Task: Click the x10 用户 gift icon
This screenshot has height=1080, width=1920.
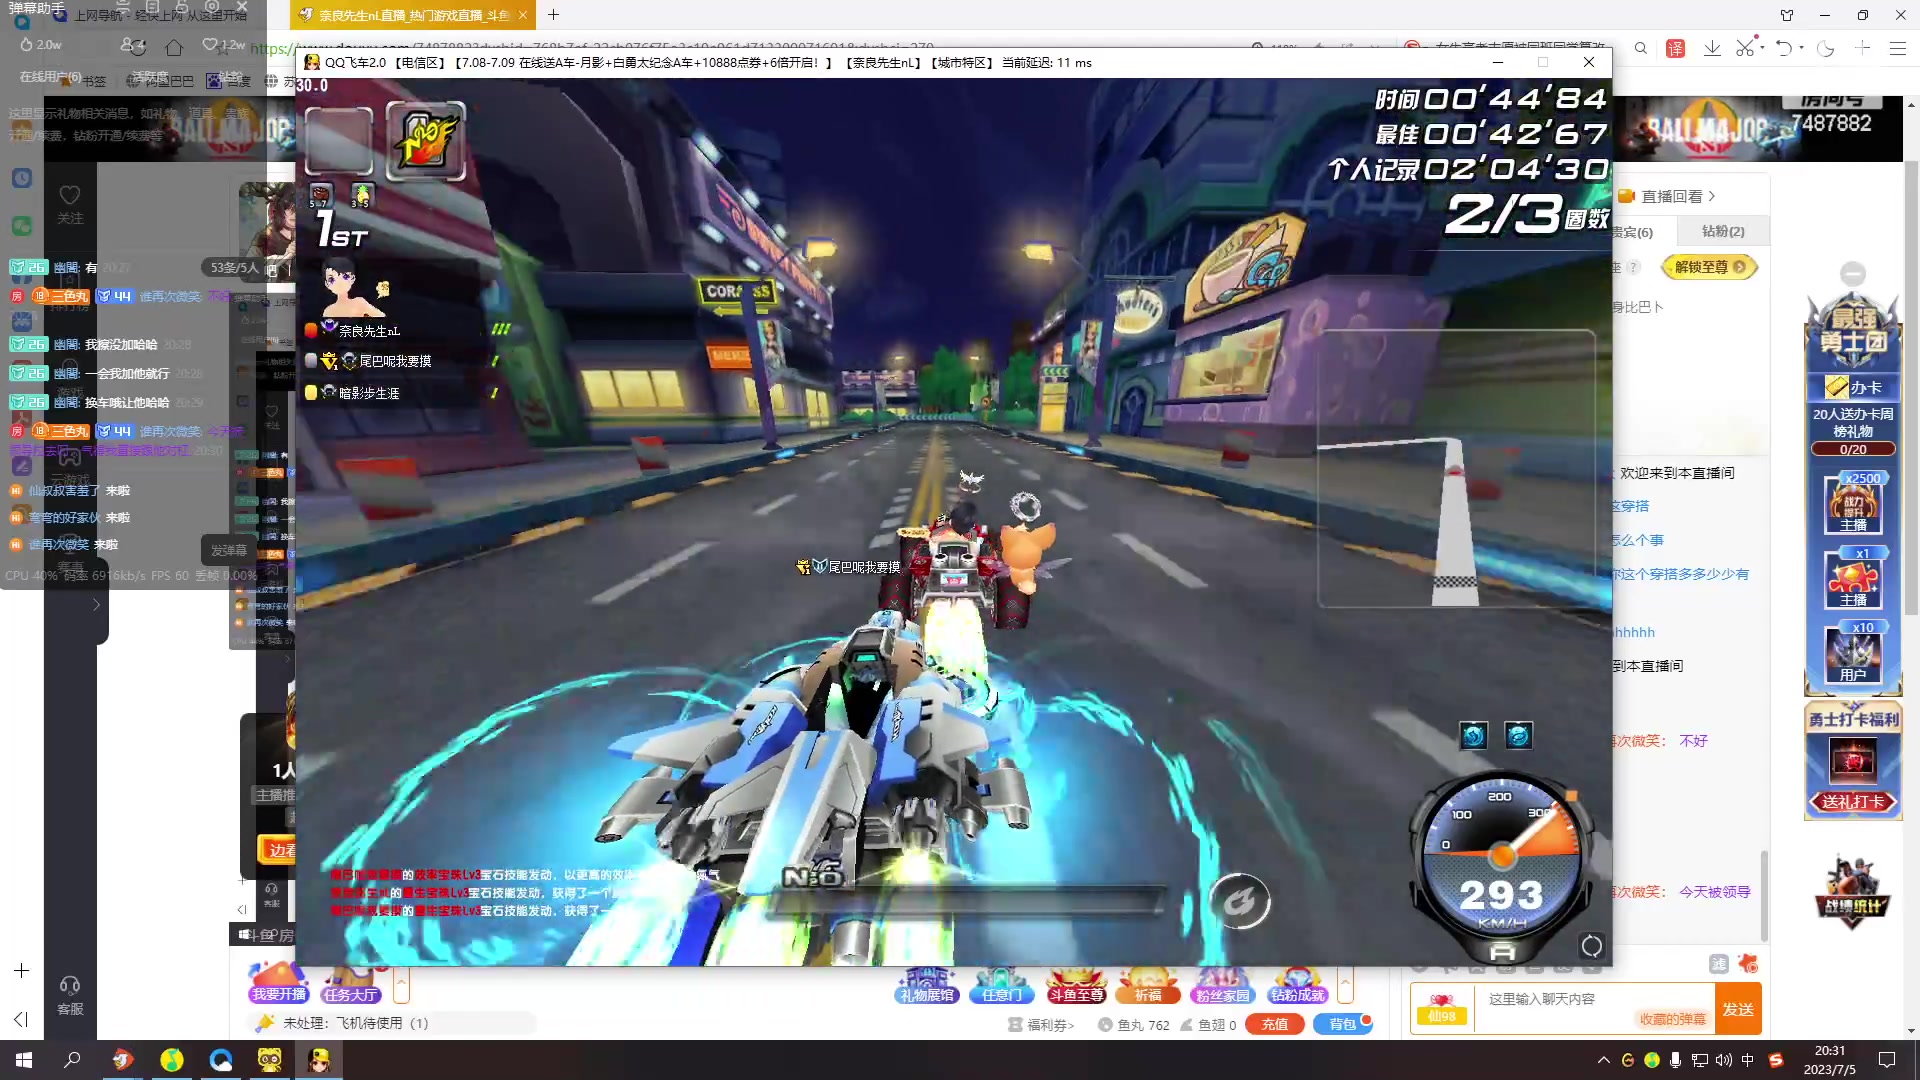Action: click(x=1853, y=652)
